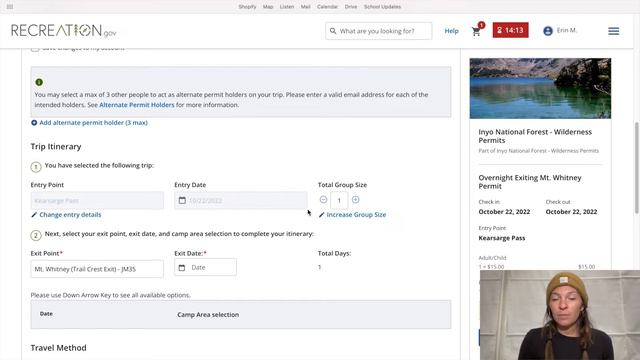Click the green info icon in notice
Image resolution: width=640 pixels, height=360 pixels.
(39, 82)
